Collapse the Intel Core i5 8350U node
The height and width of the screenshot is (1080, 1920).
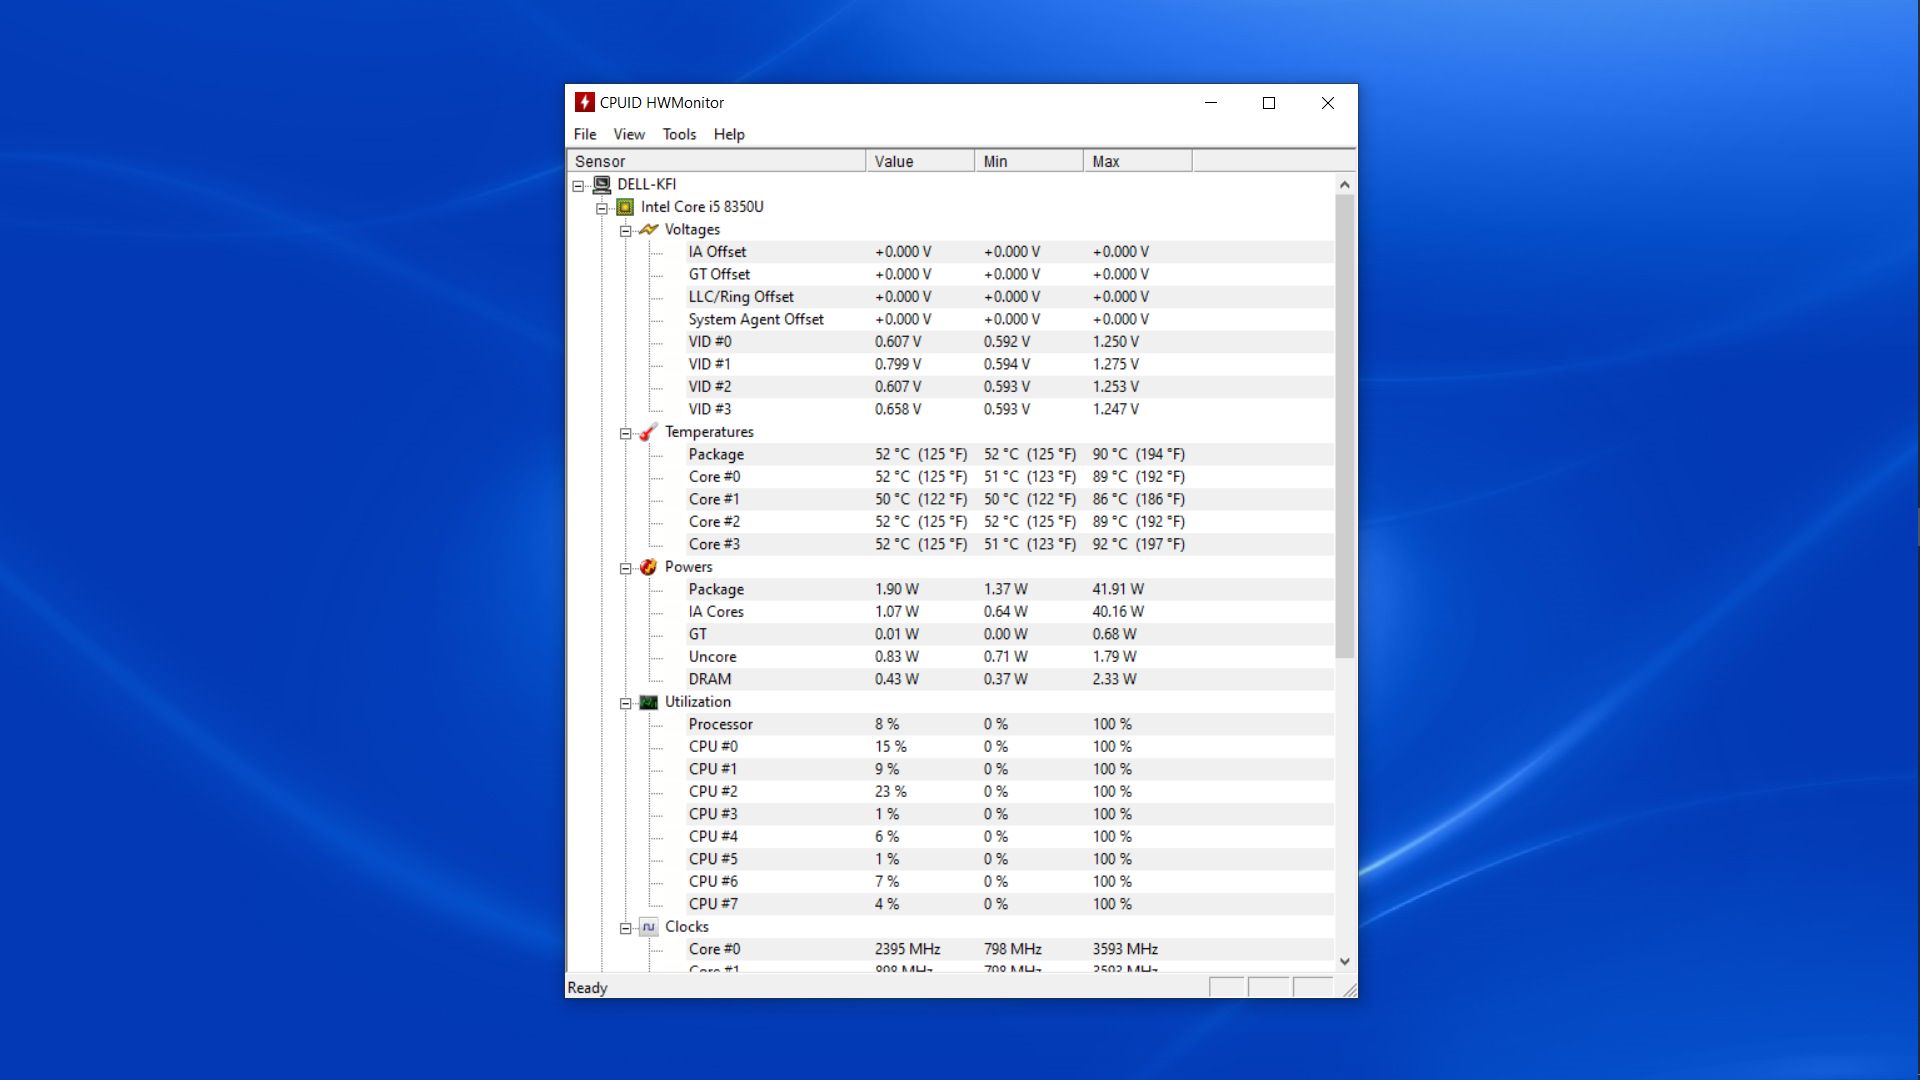click(x=602, y=208)
